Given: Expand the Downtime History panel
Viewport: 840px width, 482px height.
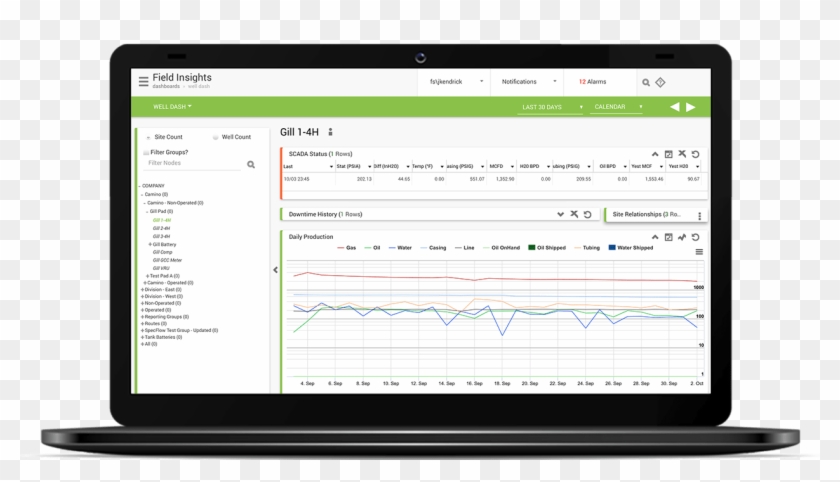Looking at the screenshot, I should (560, 214).
